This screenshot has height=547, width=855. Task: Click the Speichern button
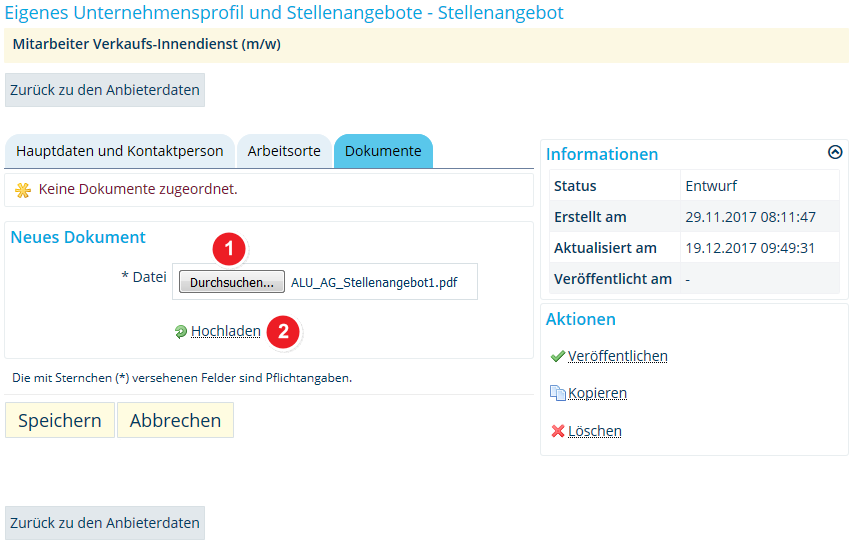point(60,420)
